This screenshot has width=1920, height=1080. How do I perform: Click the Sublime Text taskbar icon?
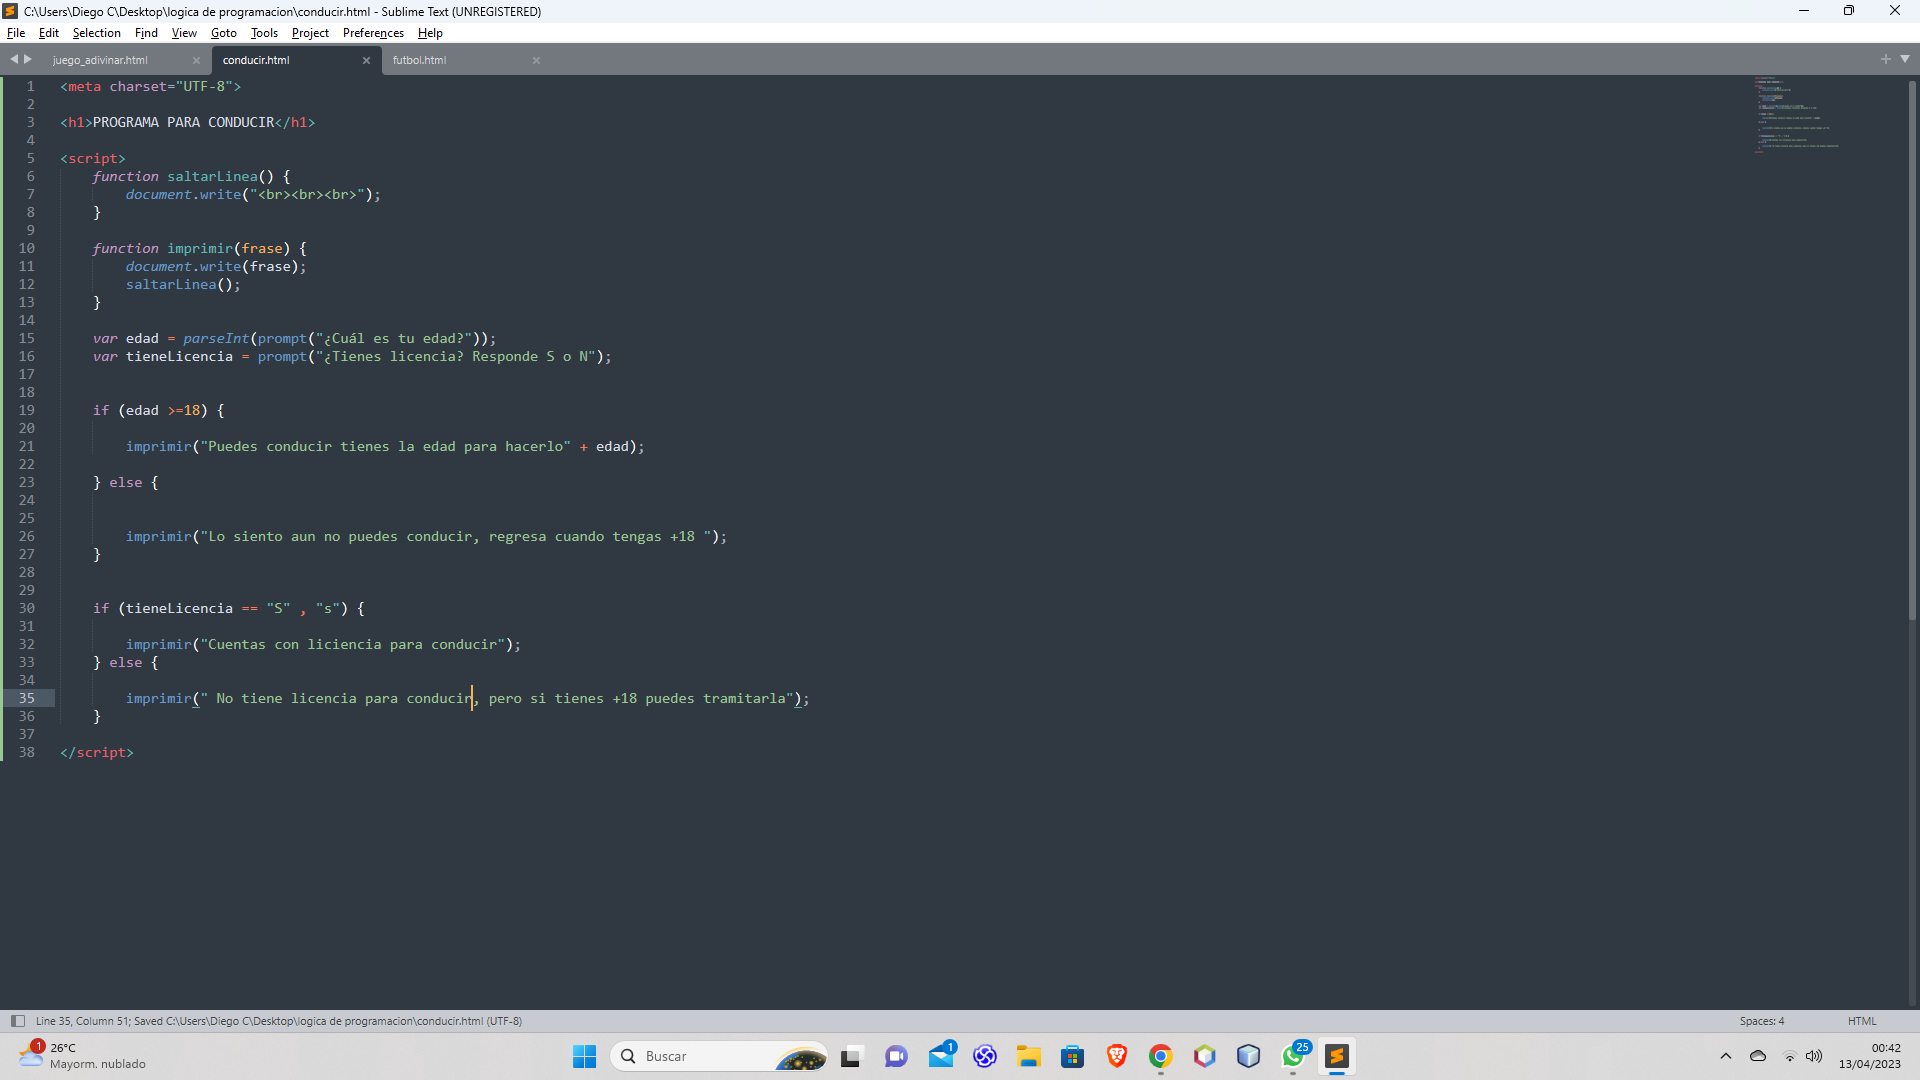1337,1056
